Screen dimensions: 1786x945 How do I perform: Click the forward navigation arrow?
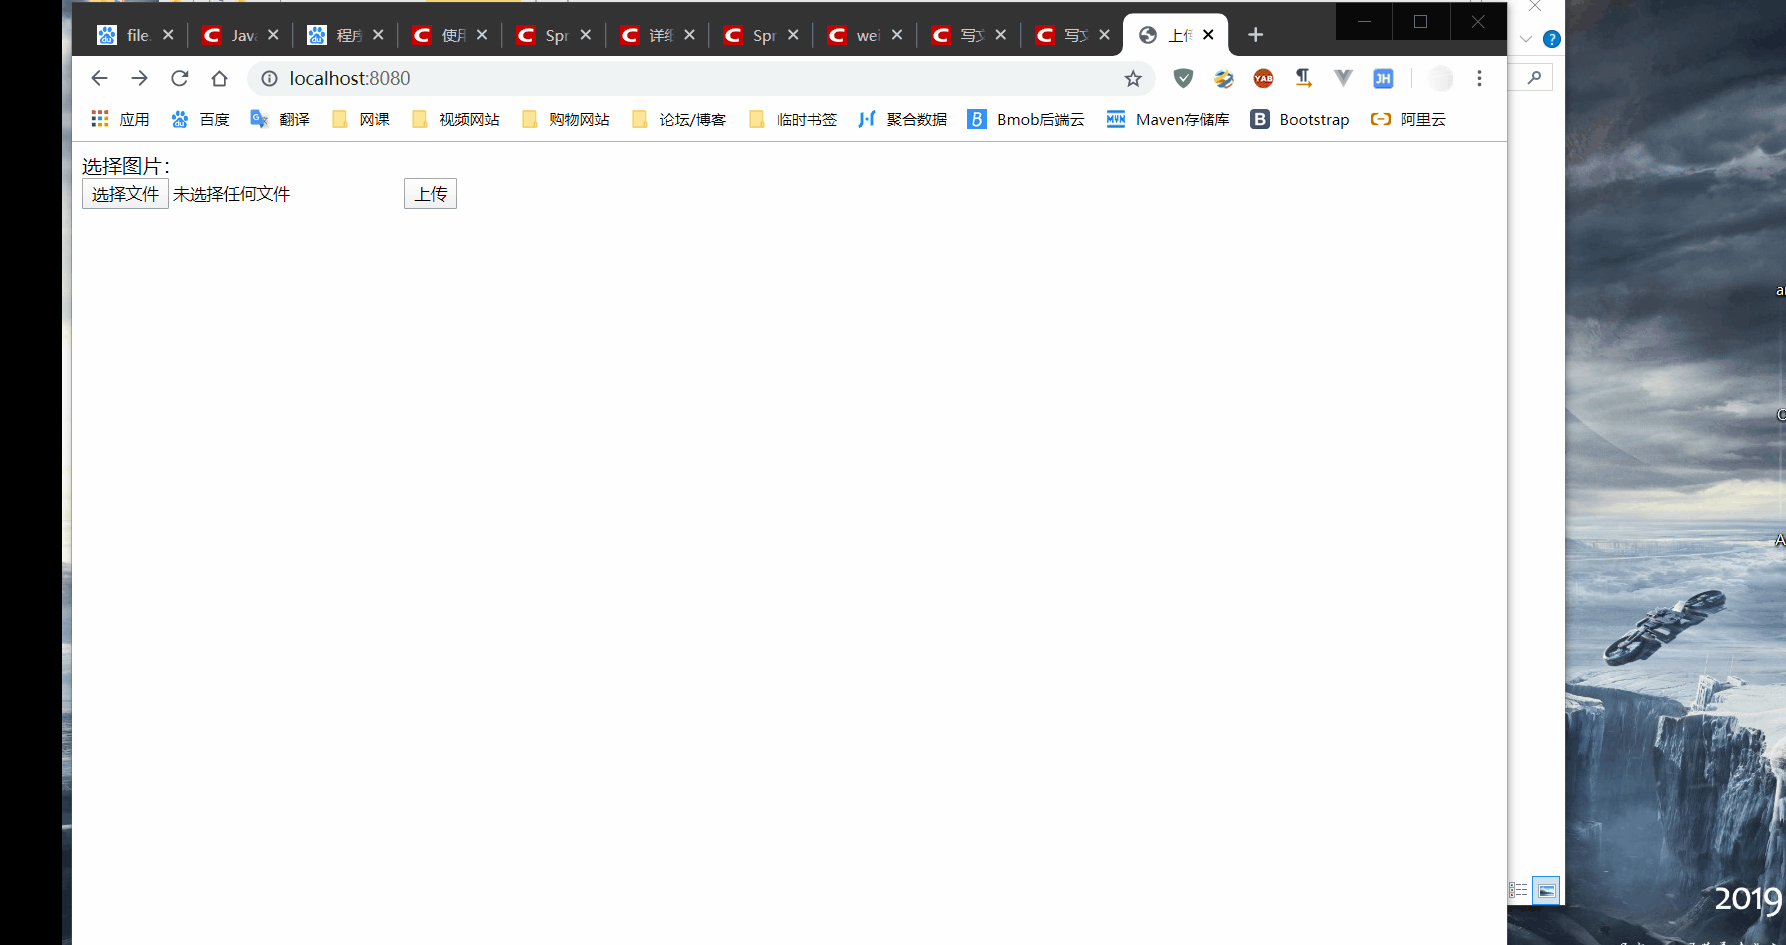pyautogui.click(x=139, y=78)
